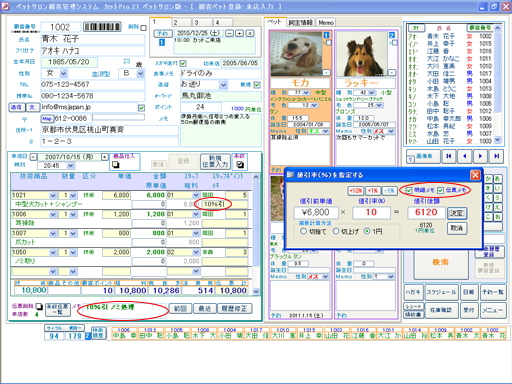This screenshot has width=512, height=384.
Task: Click the previous-day minus button beside 来店日
Action: tap(33, 157)
